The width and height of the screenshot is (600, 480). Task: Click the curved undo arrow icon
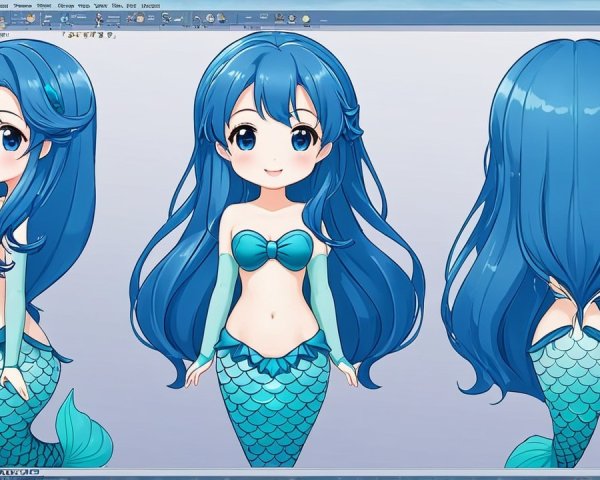point(197,19)
